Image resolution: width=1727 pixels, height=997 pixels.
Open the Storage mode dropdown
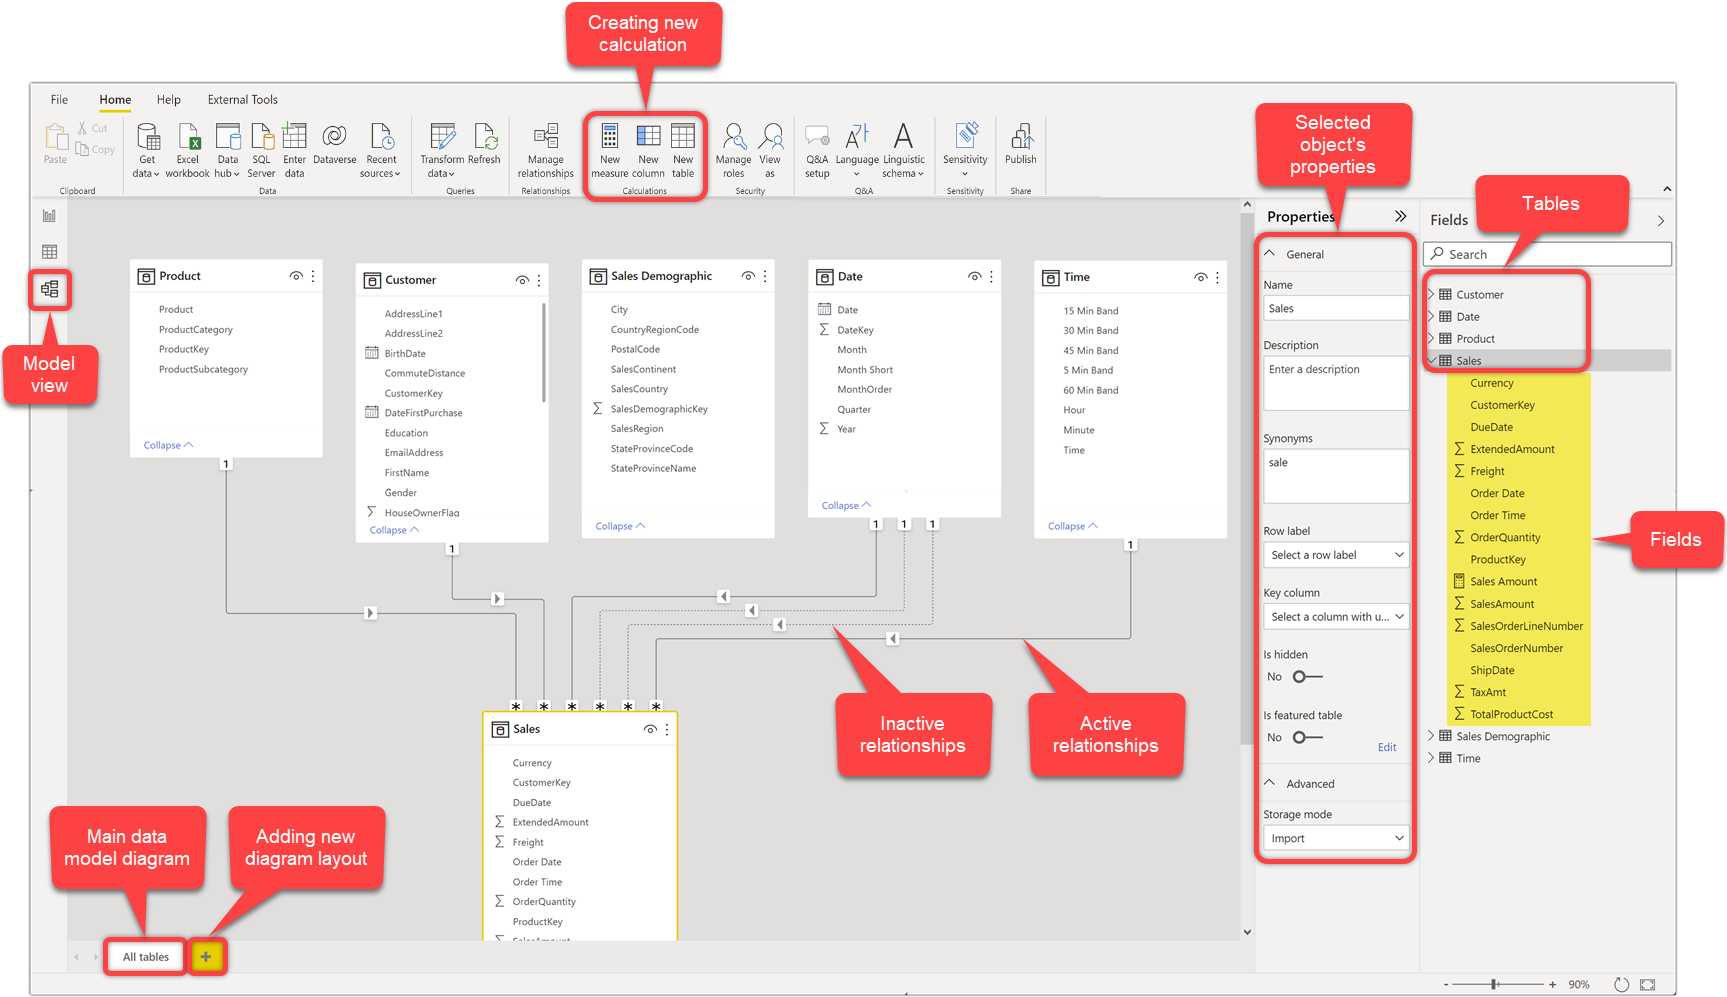1336,837
